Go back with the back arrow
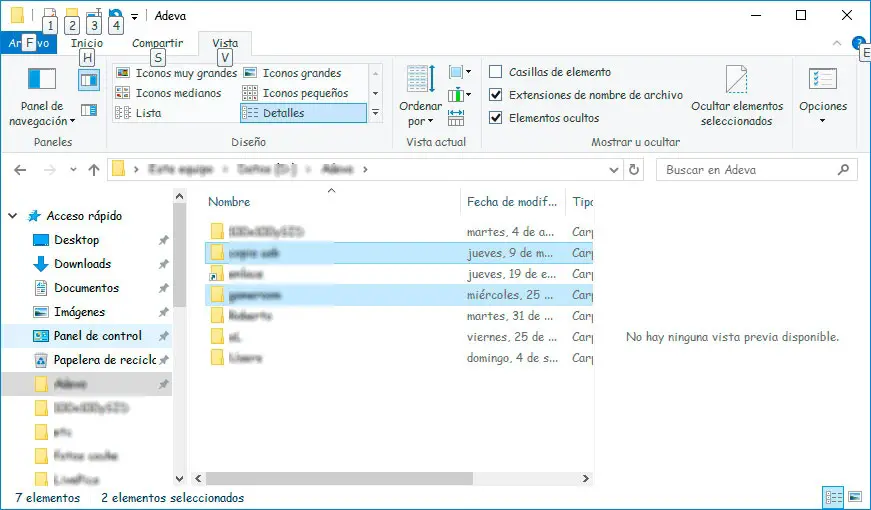The width and height of the screenshot is (871, 510). click(x=20, y=170)
